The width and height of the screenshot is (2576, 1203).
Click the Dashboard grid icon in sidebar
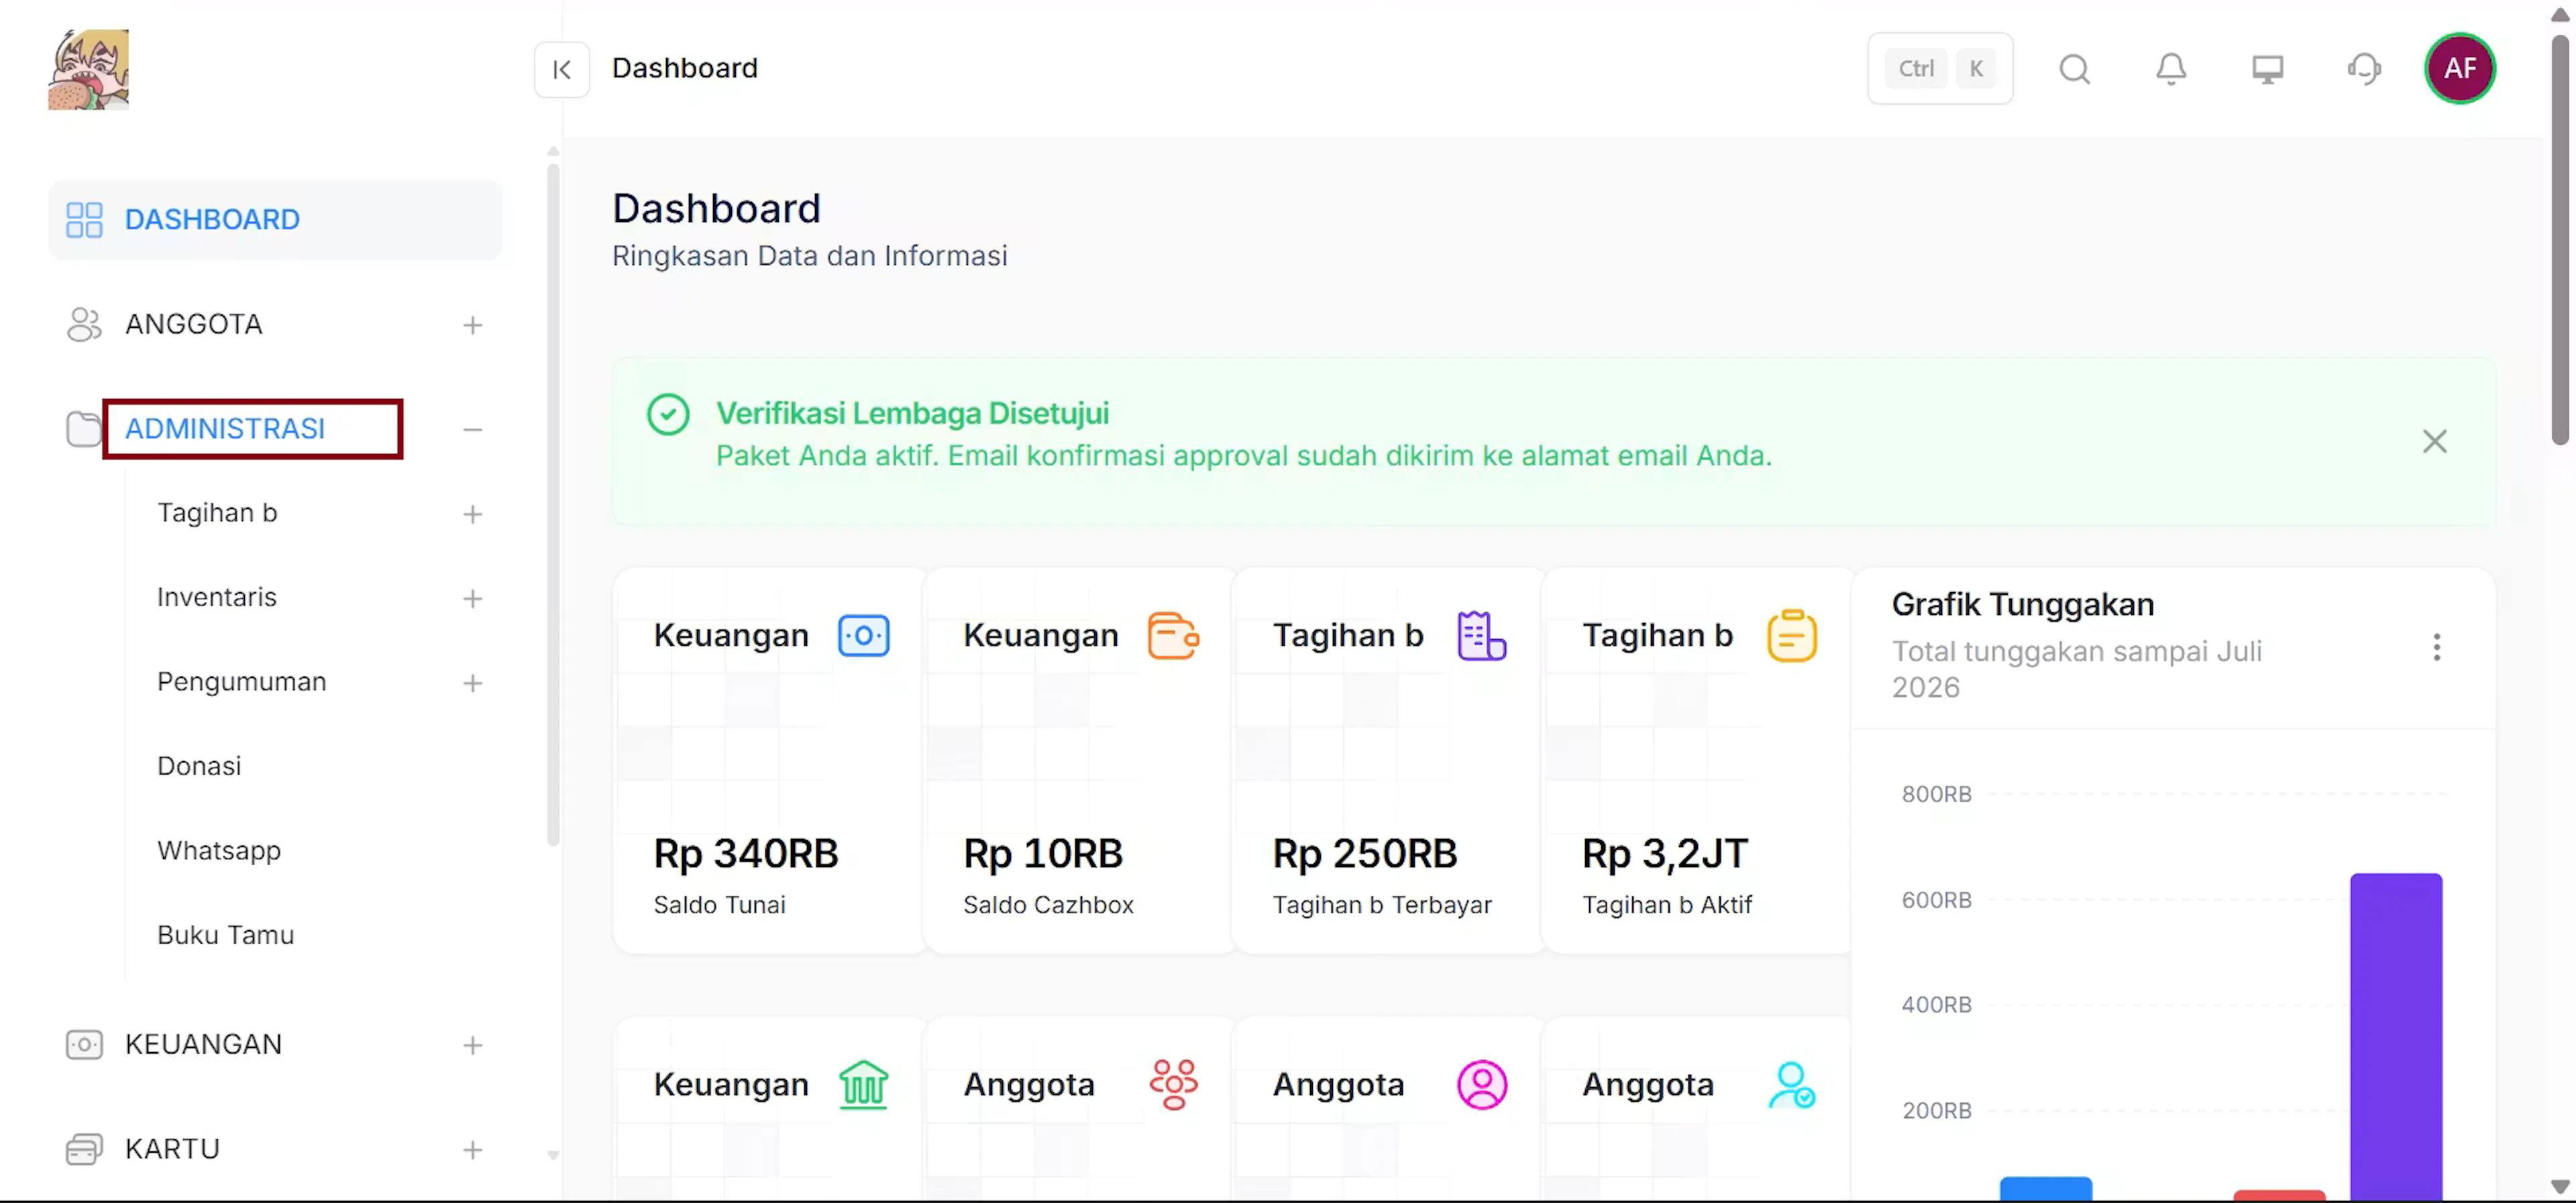click(84, 220)
